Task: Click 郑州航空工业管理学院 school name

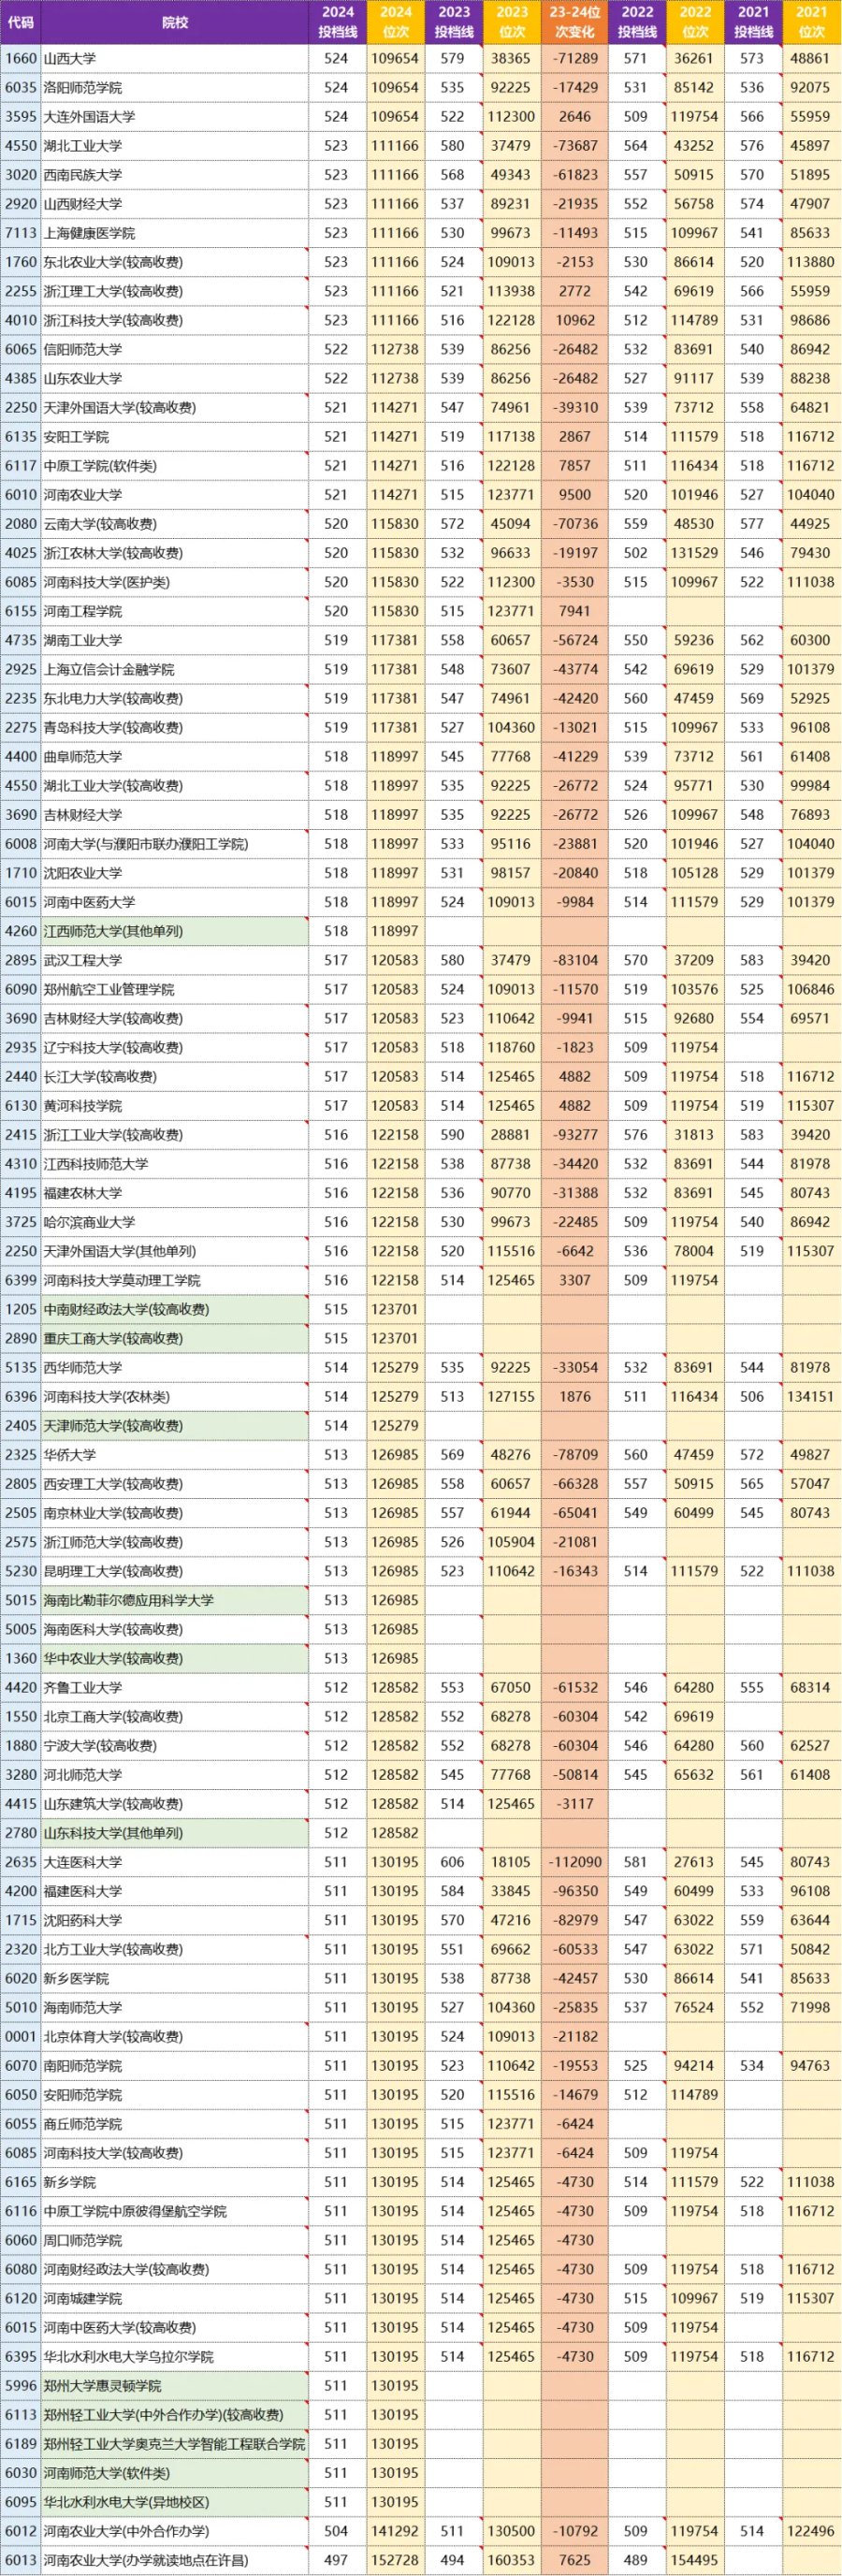Action: click(x=174, y=989)
